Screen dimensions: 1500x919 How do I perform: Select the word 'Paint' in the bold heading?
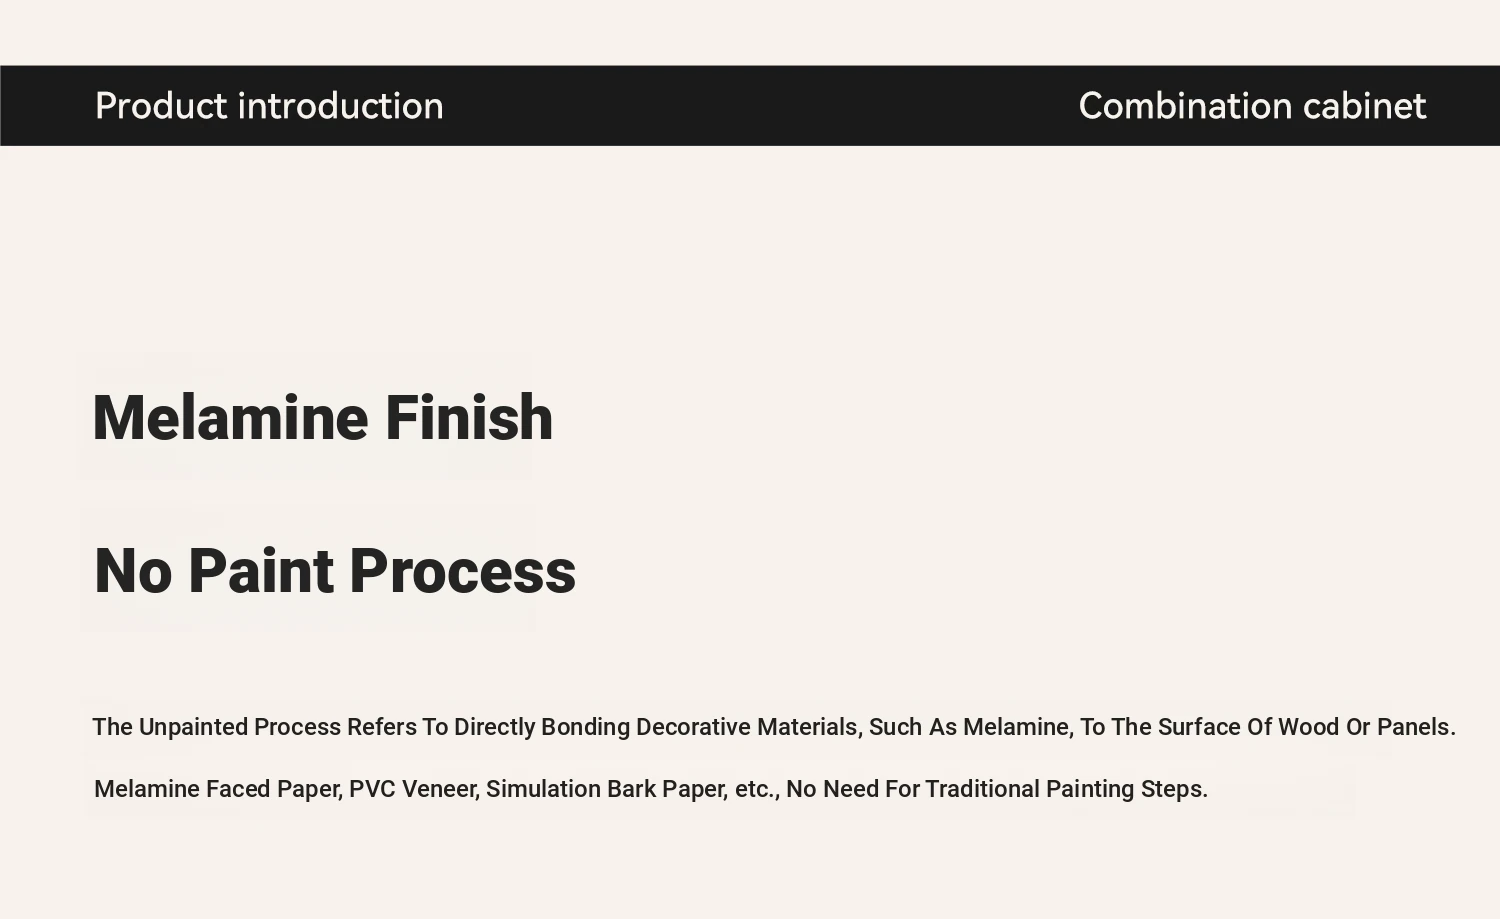[261, 571]
